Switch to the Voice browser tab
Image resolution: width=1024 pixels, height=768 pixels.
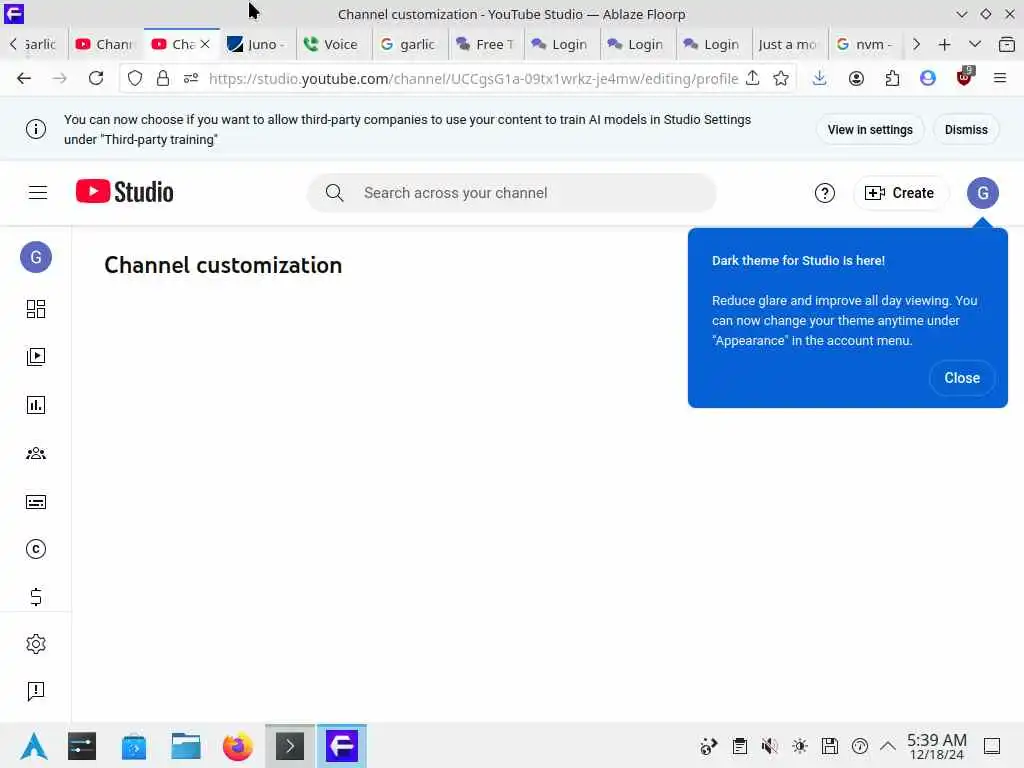point(333,44)
